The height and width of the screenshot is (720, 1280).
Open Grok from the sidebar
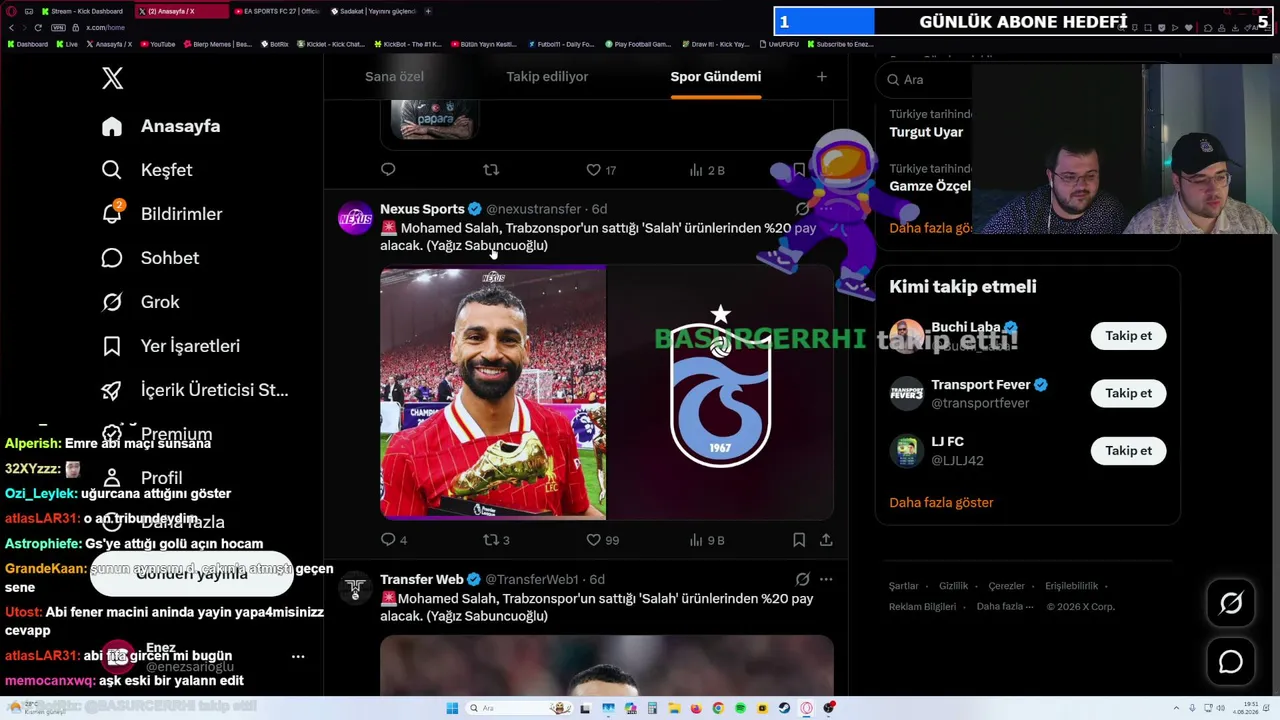point(141,302)
